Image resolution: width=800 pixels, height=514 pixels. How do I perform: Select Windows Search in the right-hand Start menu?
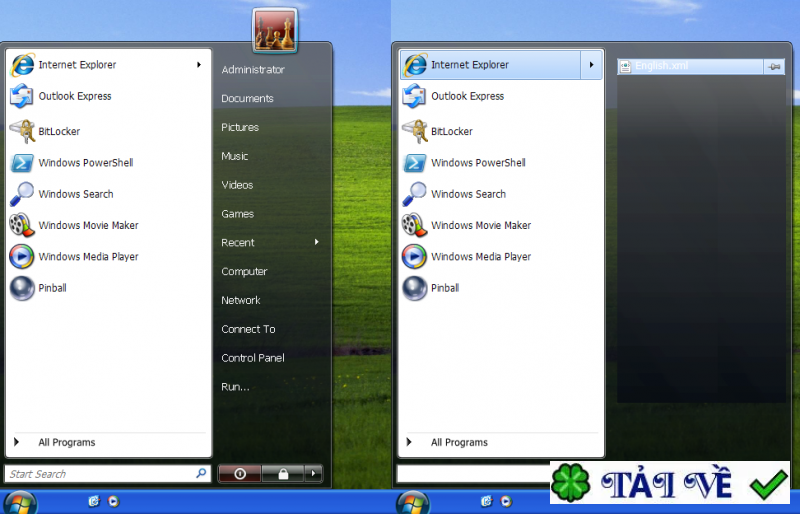tap(468, 194)
